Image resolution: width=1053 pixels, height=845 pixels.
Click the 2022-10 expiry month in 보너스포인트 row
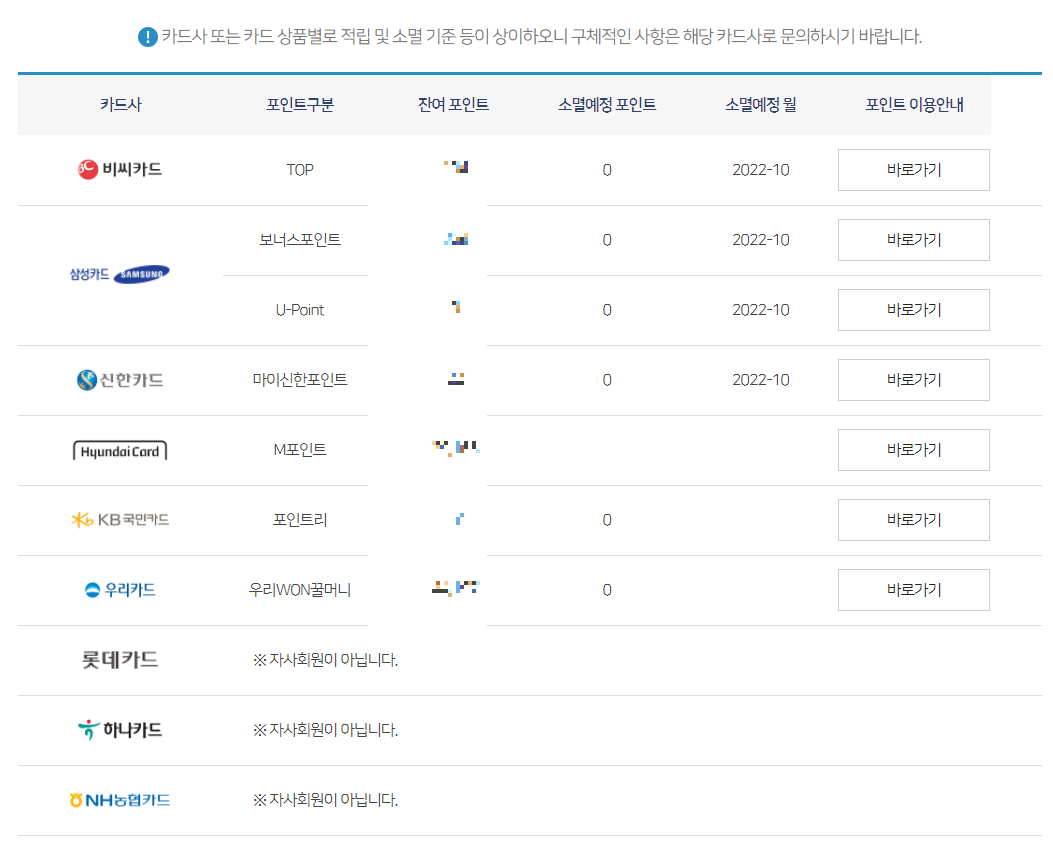coord(761,240)
